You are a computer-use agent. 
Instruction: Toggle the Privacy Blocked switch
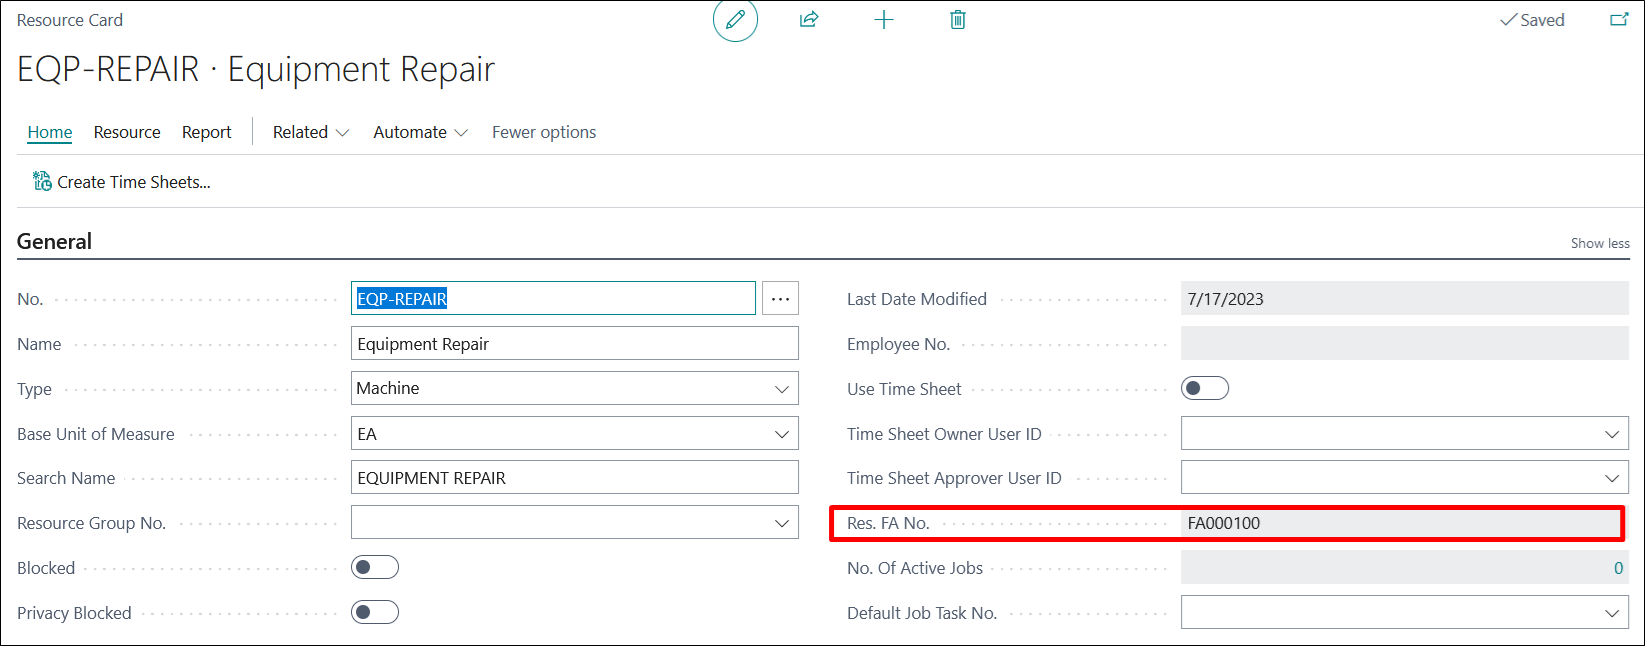click(375, 613)
